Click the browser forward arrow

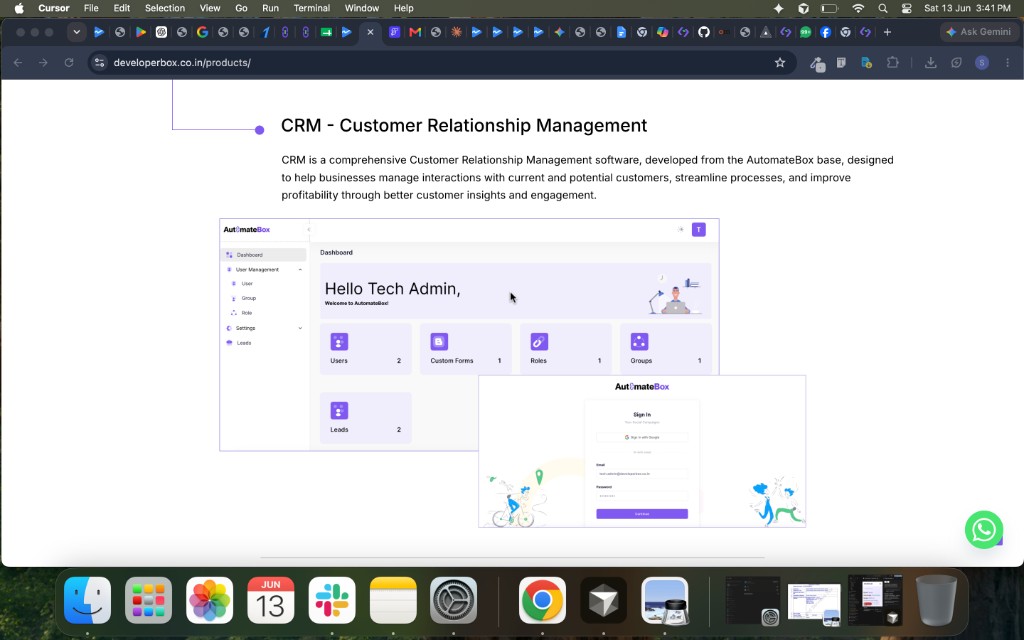pos(43,63)
